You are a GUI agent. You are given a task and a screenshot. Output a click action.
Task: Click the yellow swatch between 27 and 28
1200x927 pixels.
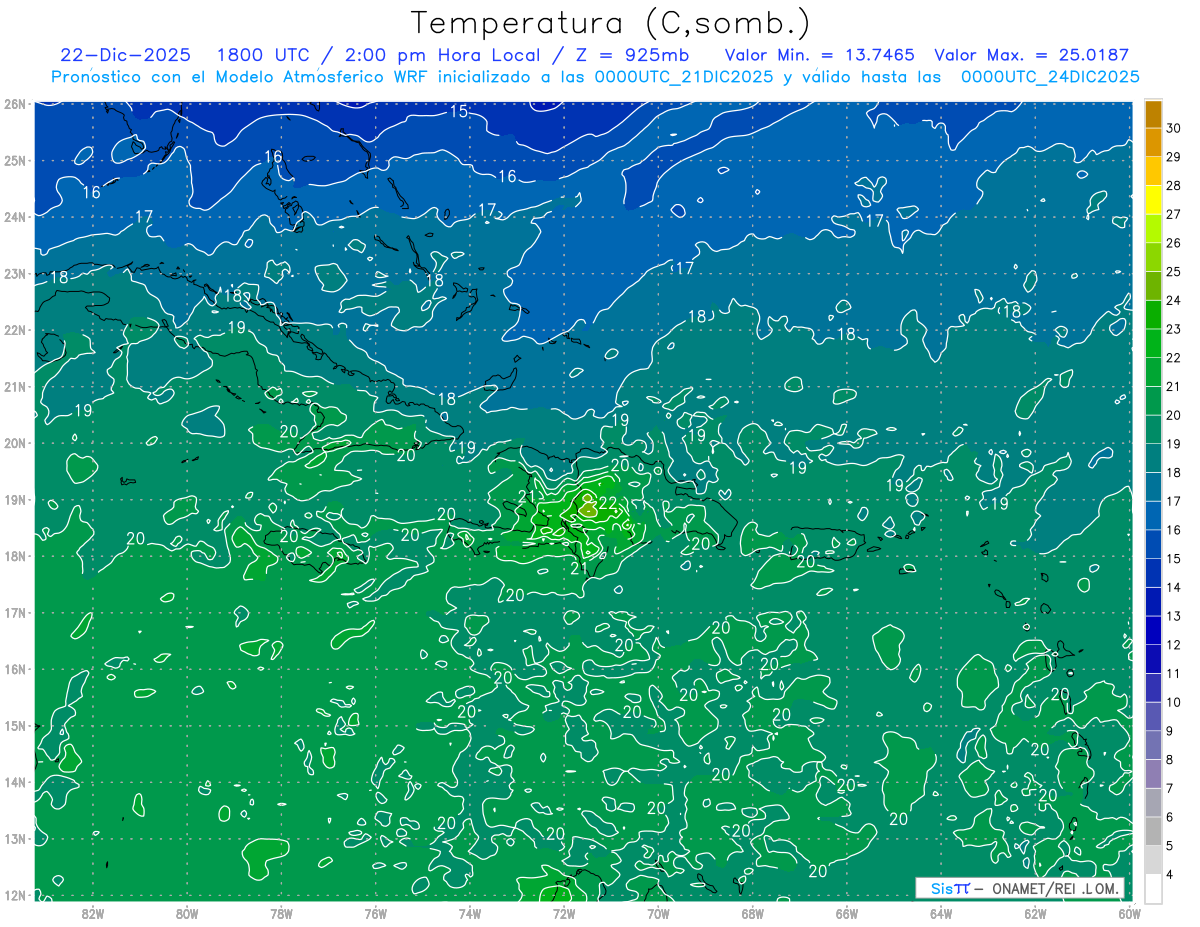pos(1153,200)
